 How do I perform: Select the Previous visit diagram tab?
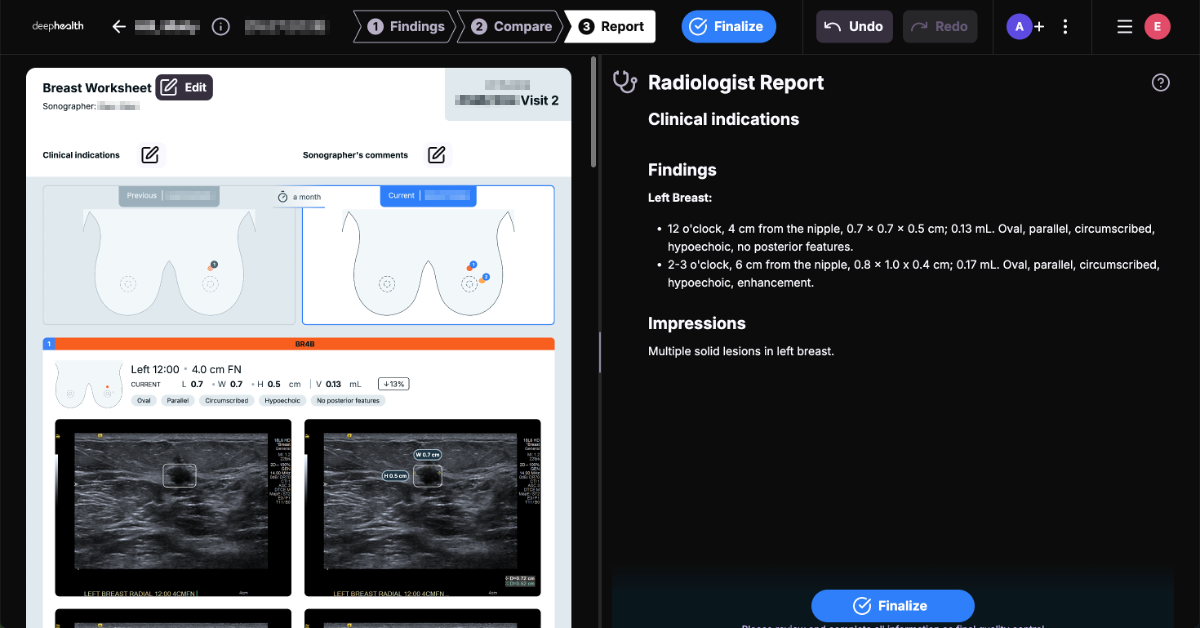pyautogui.click(x=169, y=196)
